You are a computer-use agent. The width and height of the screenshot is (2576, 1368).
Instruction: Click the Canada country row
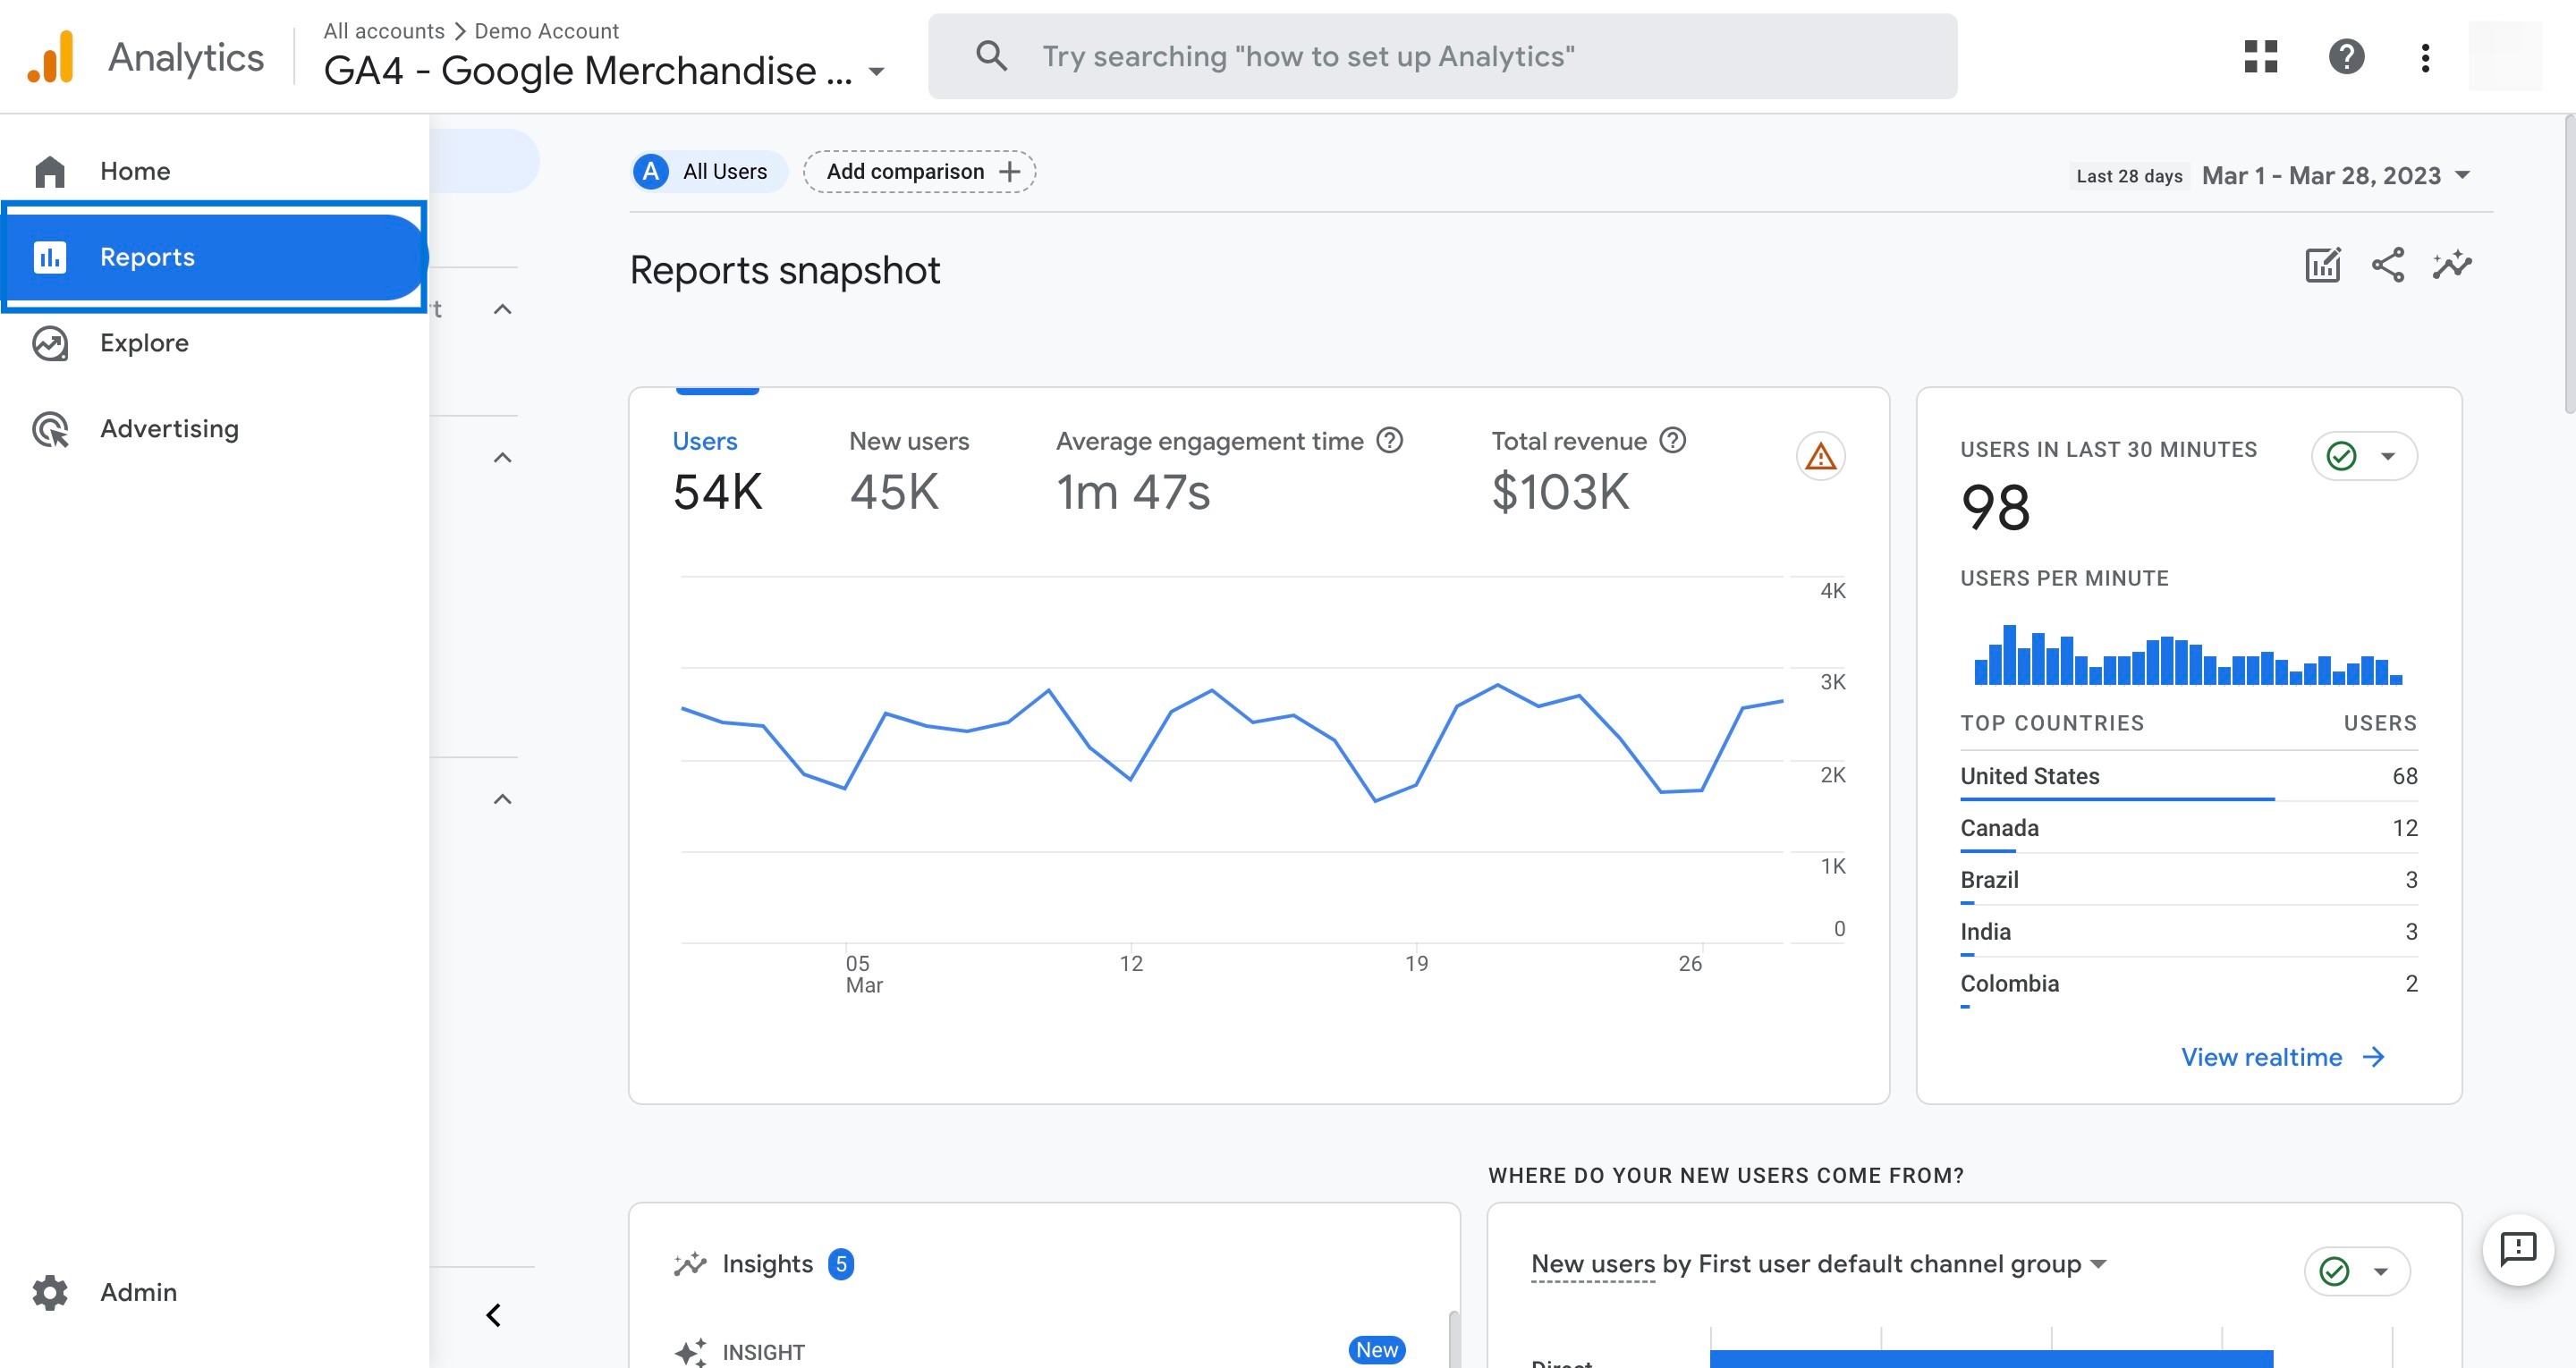coord(2188,829)
